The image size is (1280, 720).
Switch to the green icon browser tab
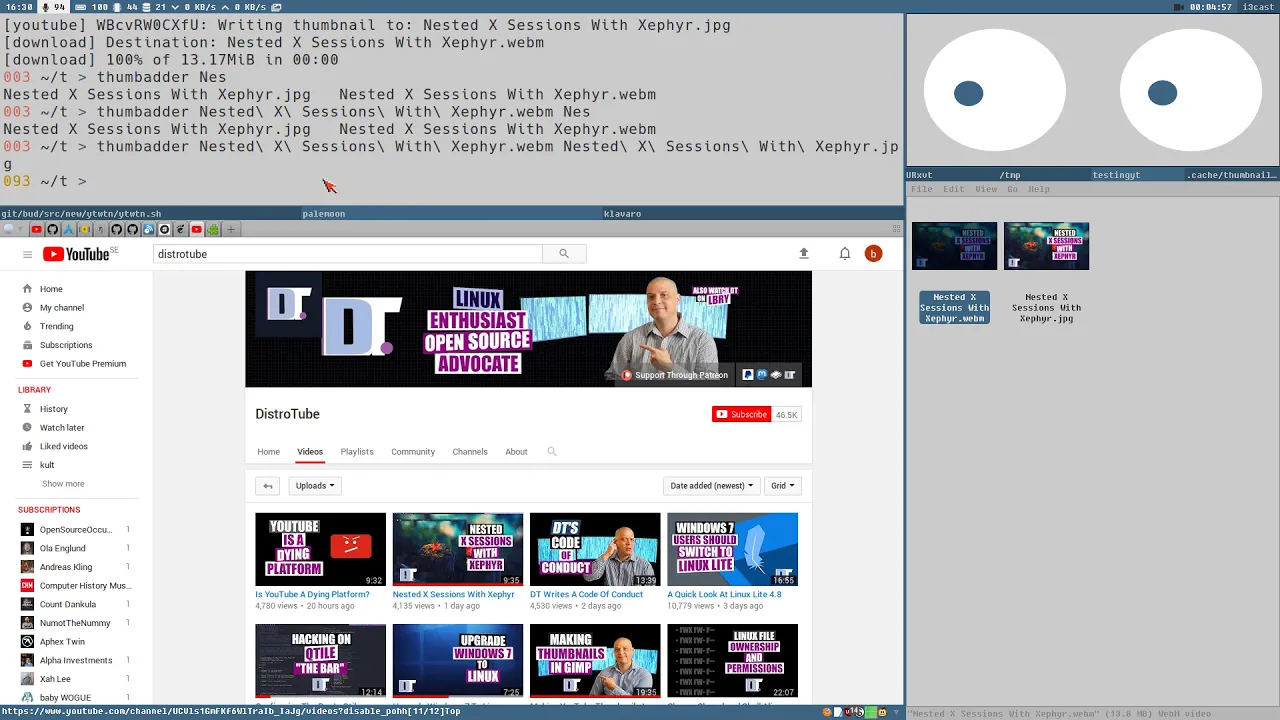point(213,230)
